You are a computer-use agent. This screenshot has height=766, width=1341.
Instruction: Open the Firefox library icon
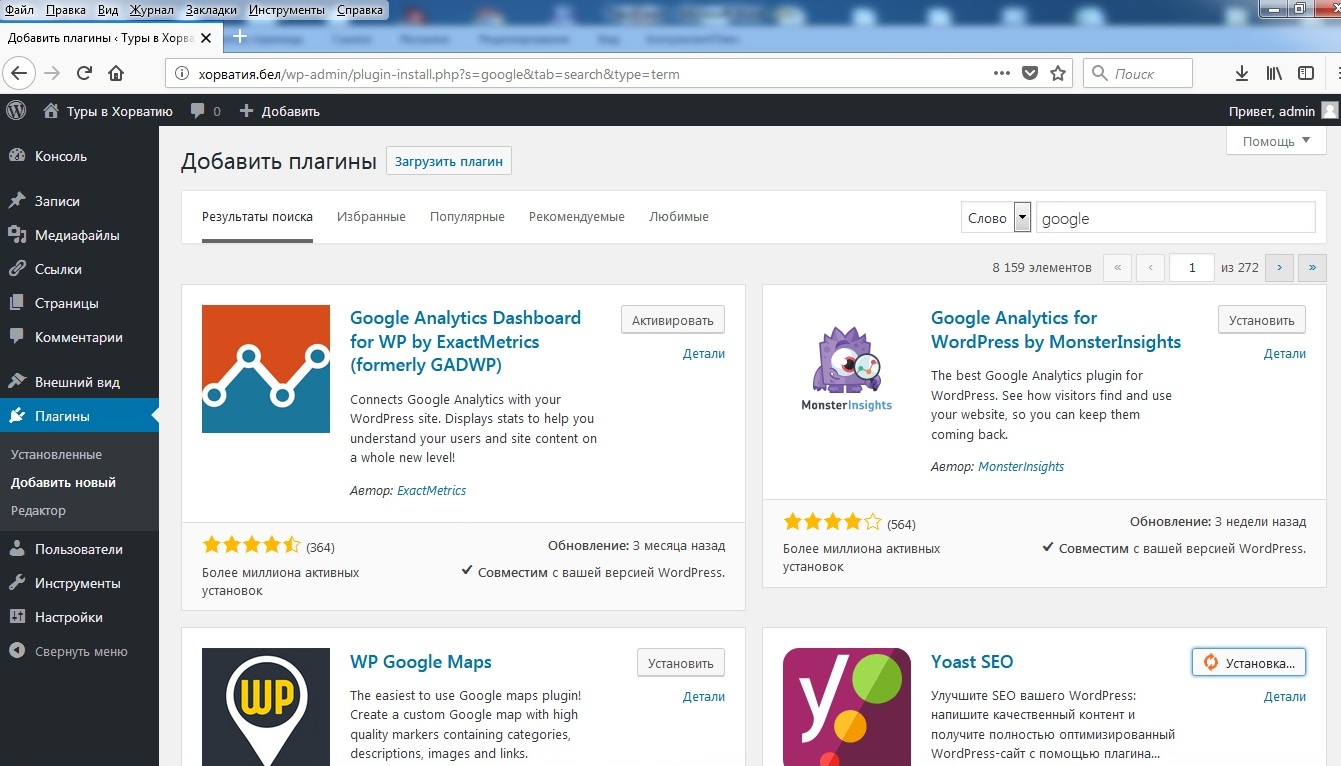point(1274,73)
